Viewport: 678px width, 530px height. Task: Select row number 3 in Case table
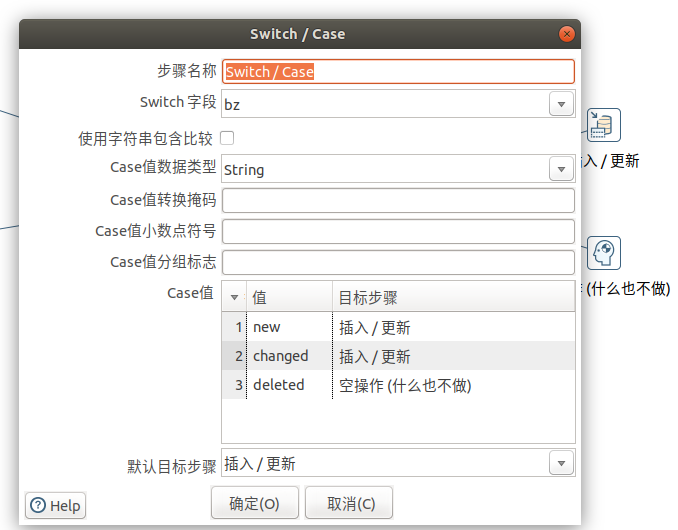[234, 385]
